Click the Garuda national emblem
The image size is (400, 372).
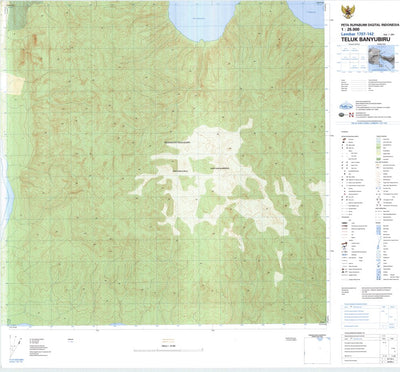click(348, 12)
